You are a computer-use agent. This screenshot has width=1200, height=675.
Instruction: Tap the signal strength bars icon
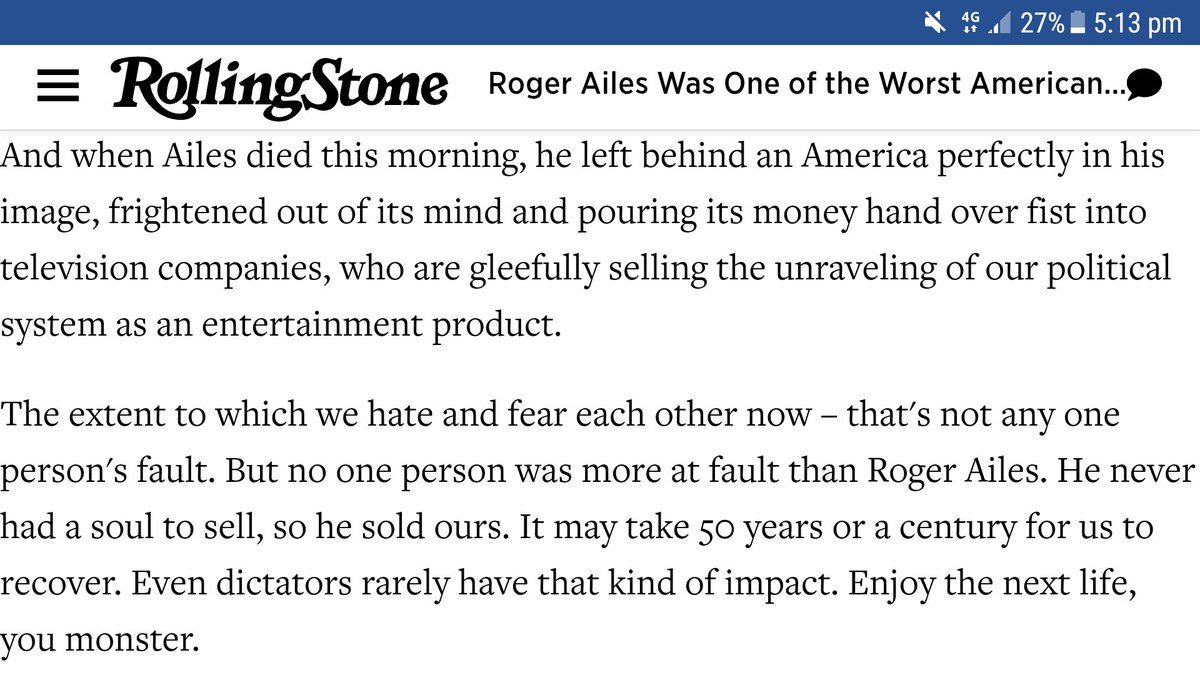(x=1000, y=22)
